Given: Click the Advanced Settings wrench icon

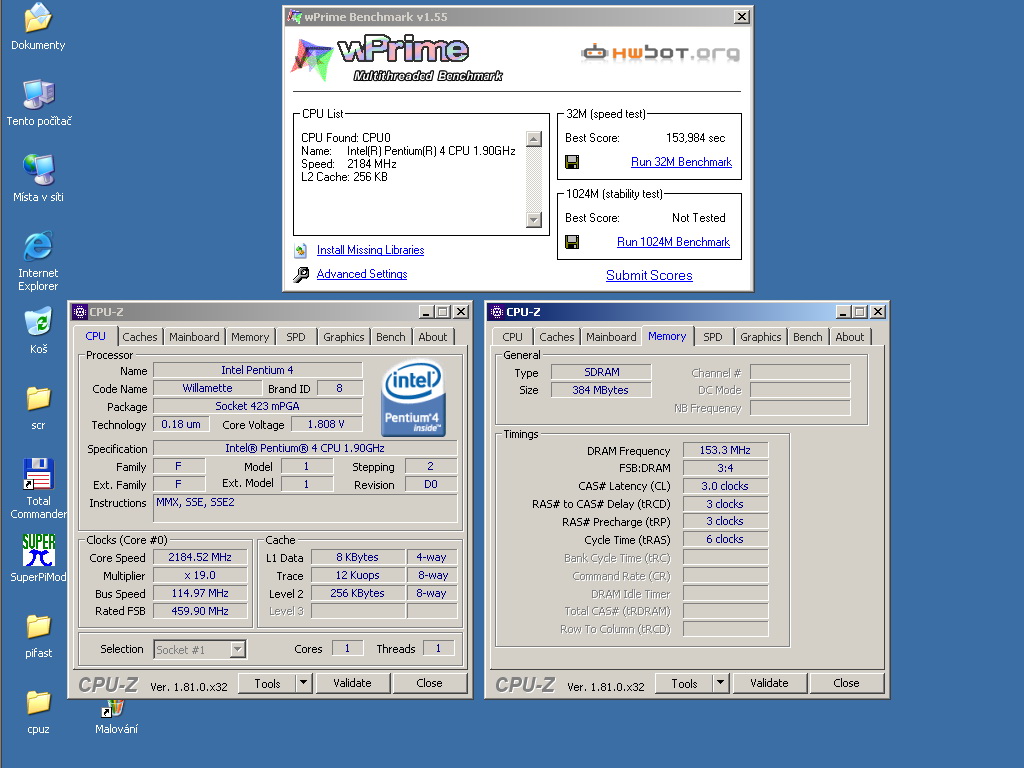Looking at the screenshot, I should point(301,274).
